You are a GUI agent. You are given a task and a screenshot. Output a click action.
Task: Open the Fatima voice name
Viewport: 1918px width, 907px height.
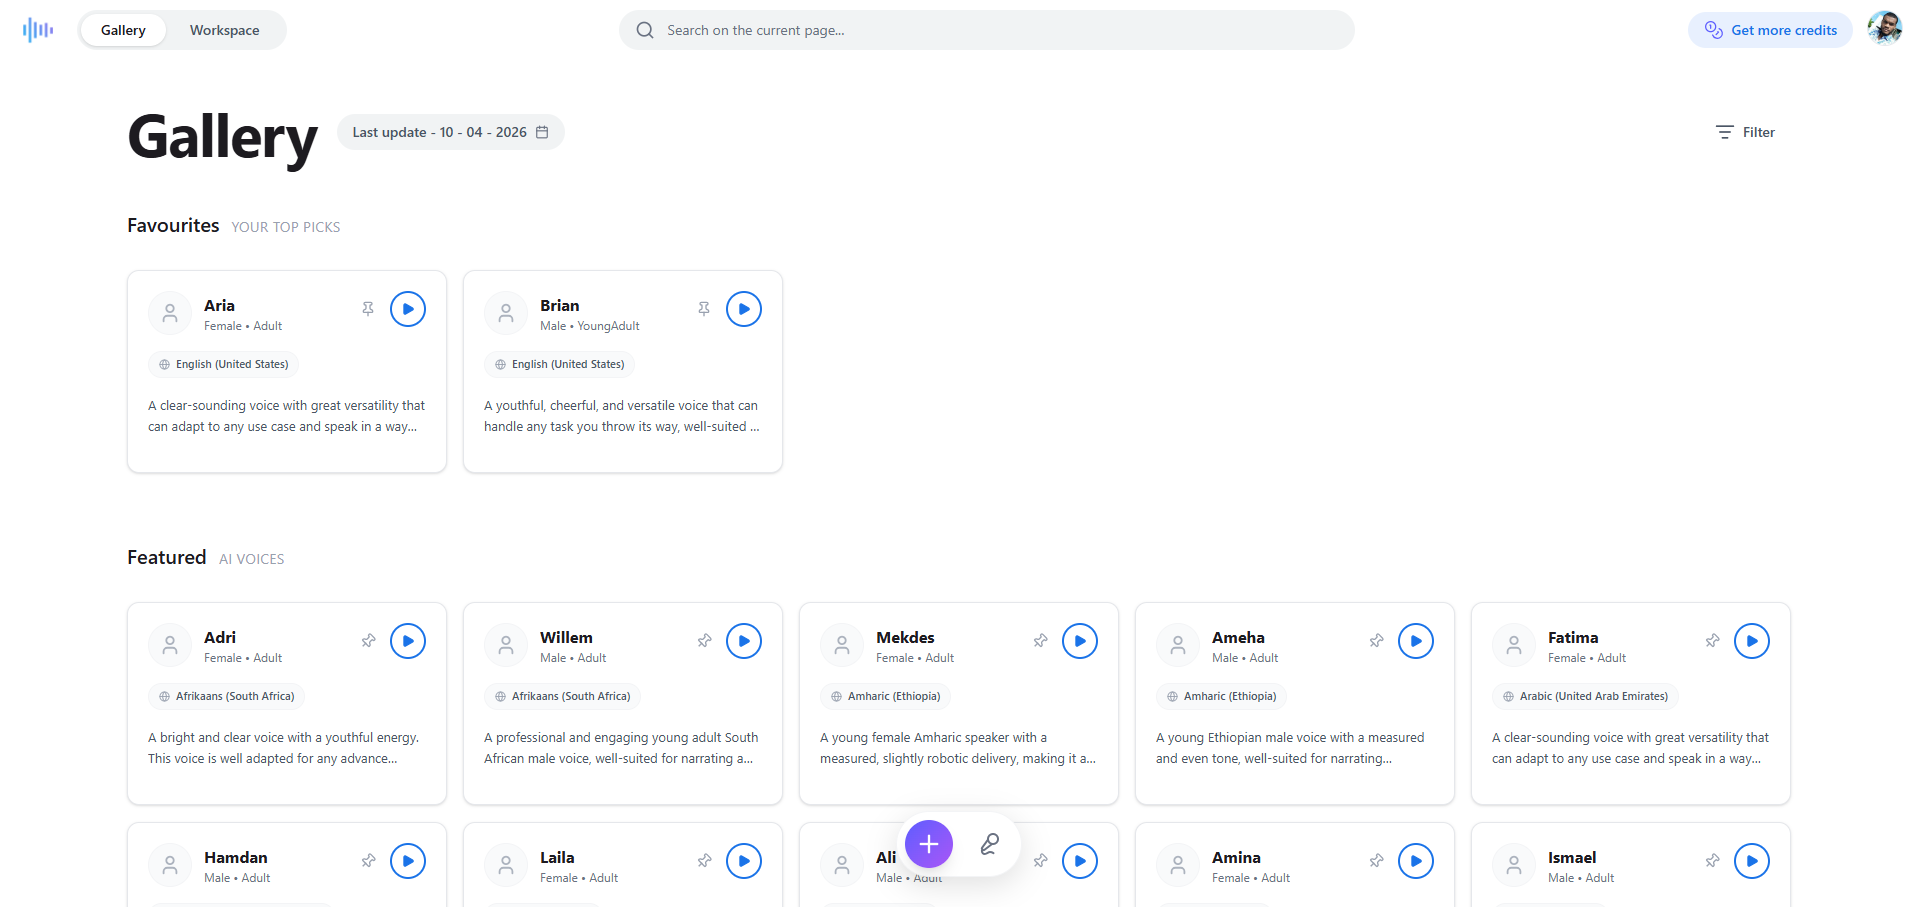point(1573,637)
